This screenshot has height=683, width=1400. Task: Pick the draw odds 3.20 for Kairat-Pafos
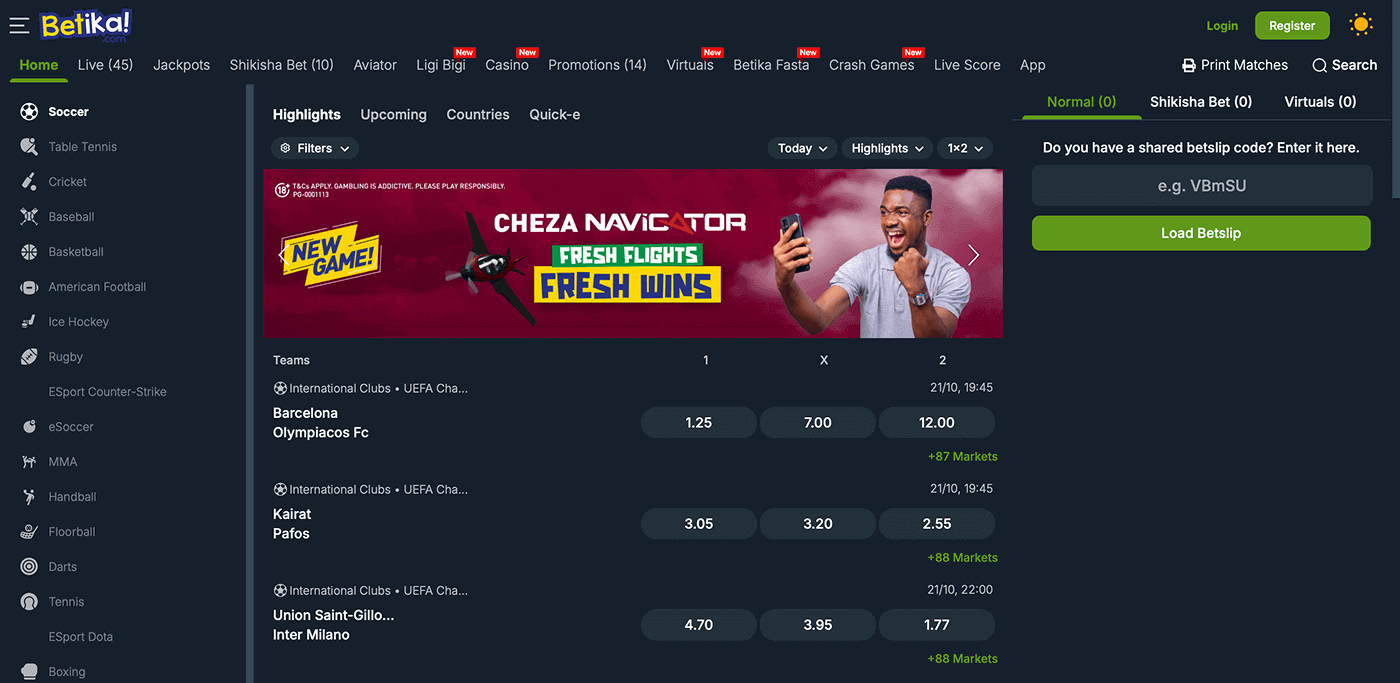[x=818, y=523]
